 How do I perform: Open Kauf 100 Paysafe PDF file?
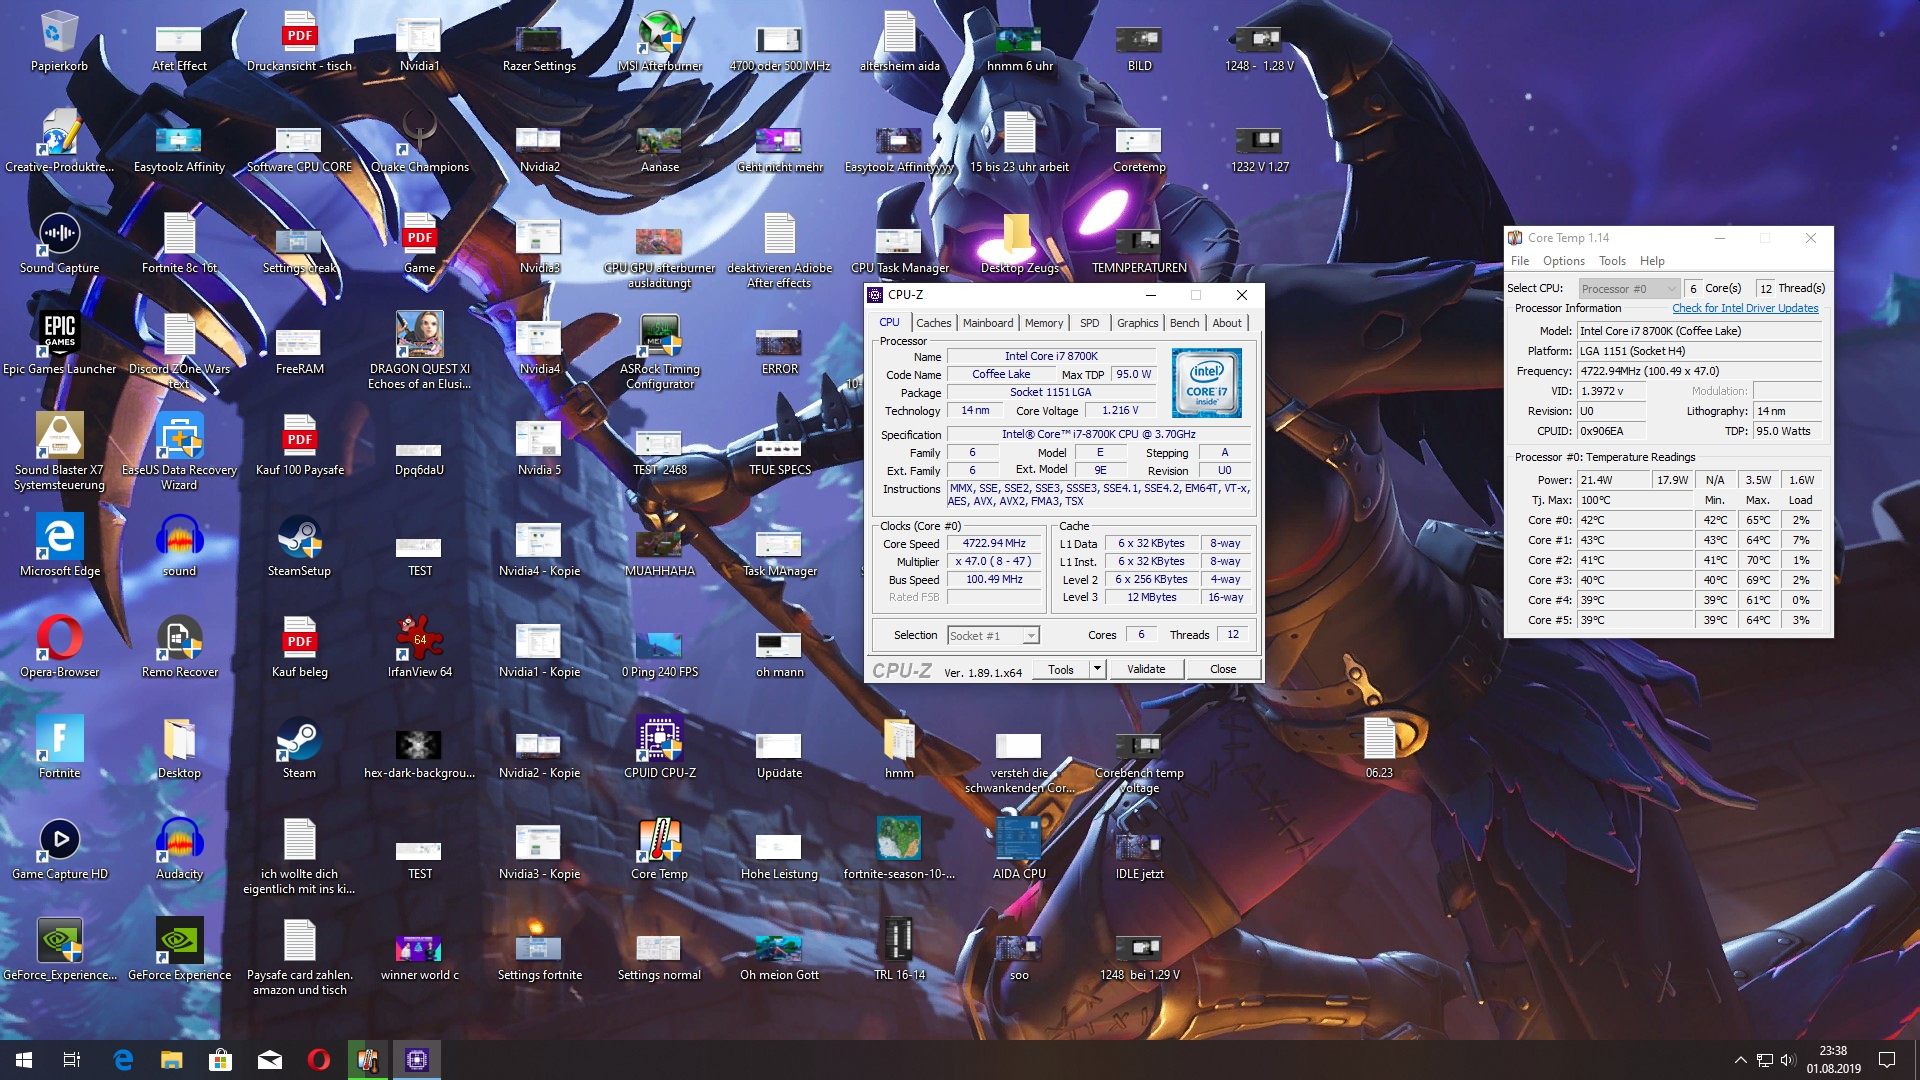tap(300, 446)
